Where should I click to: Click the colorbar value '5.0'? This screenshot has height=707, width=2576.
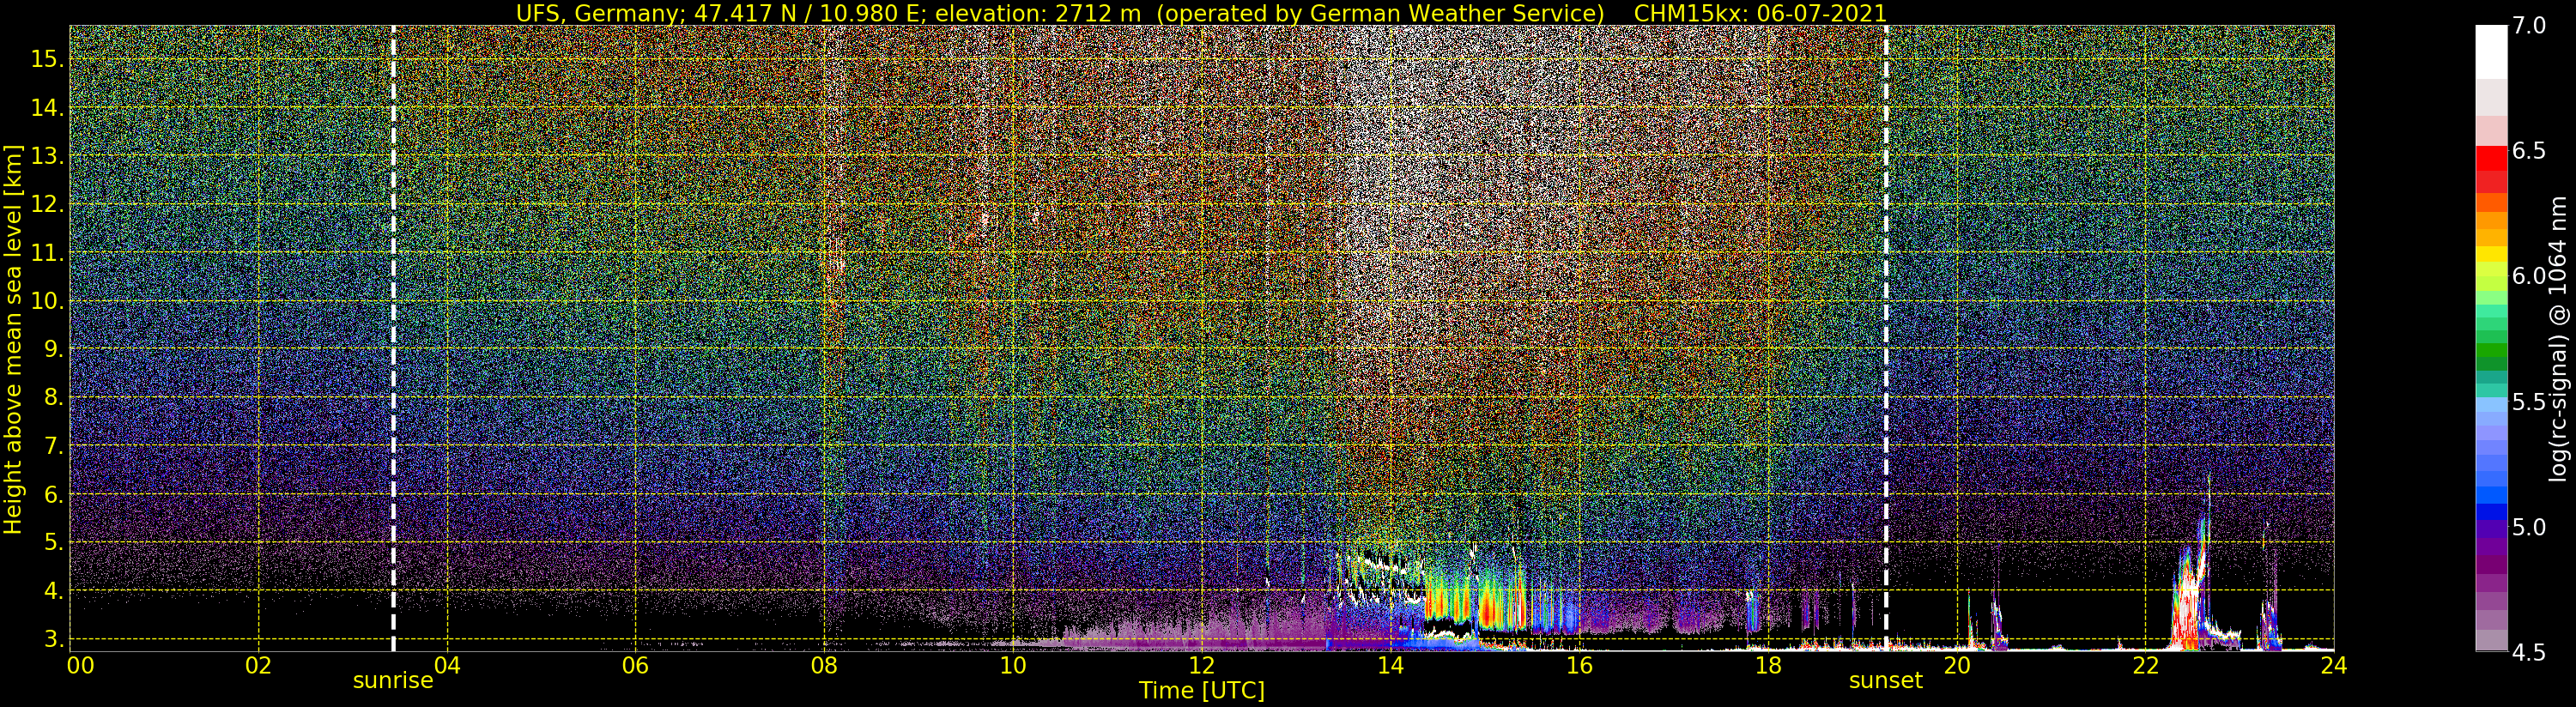[x=2528, y=526]
